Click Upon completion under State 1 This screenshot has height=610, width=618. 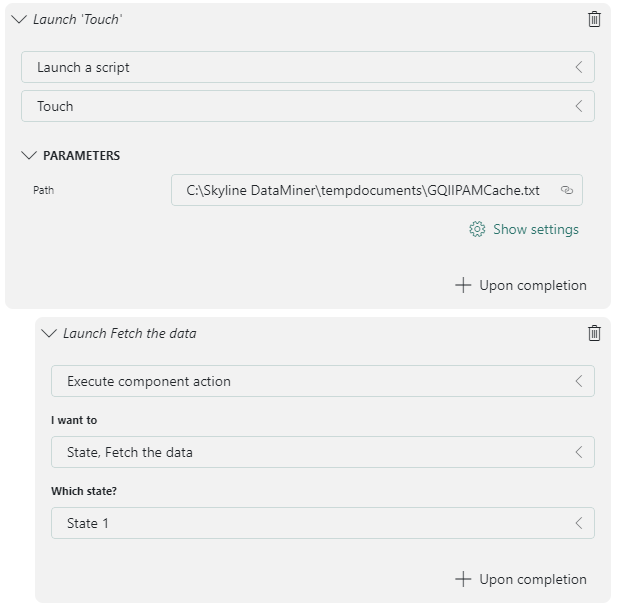pos(532,579)
